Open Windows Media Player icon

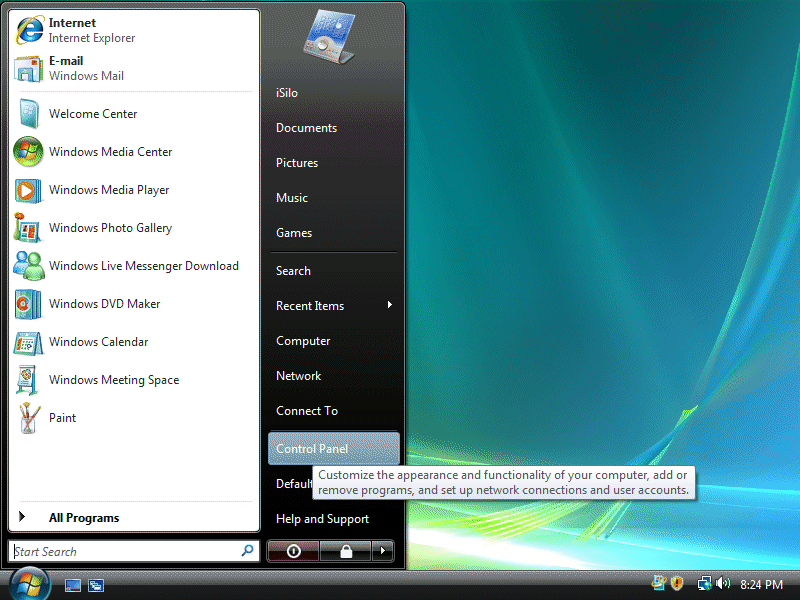pyautogui.click(x=28, y=190)
